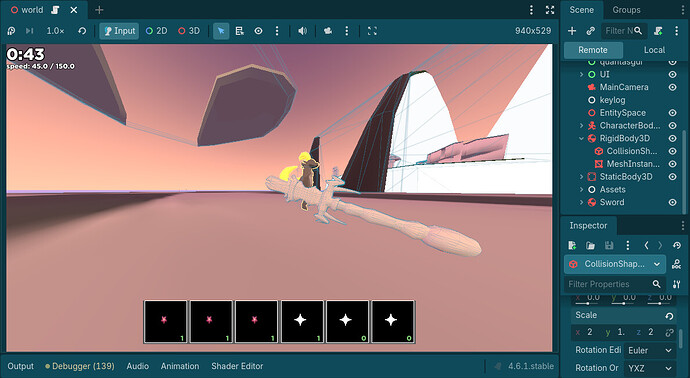Click the camera override icon in the toolbar

coord(328,31)
